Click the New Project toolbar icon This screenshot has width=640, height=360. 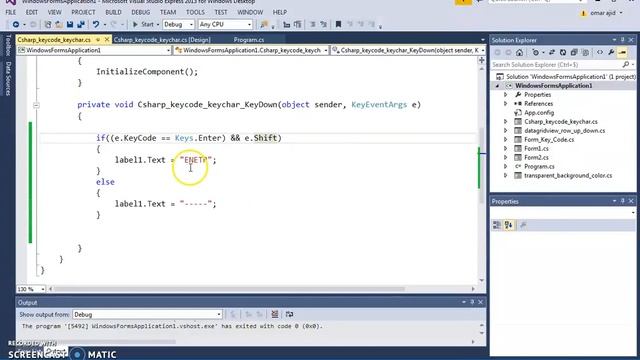click(48, 24)
